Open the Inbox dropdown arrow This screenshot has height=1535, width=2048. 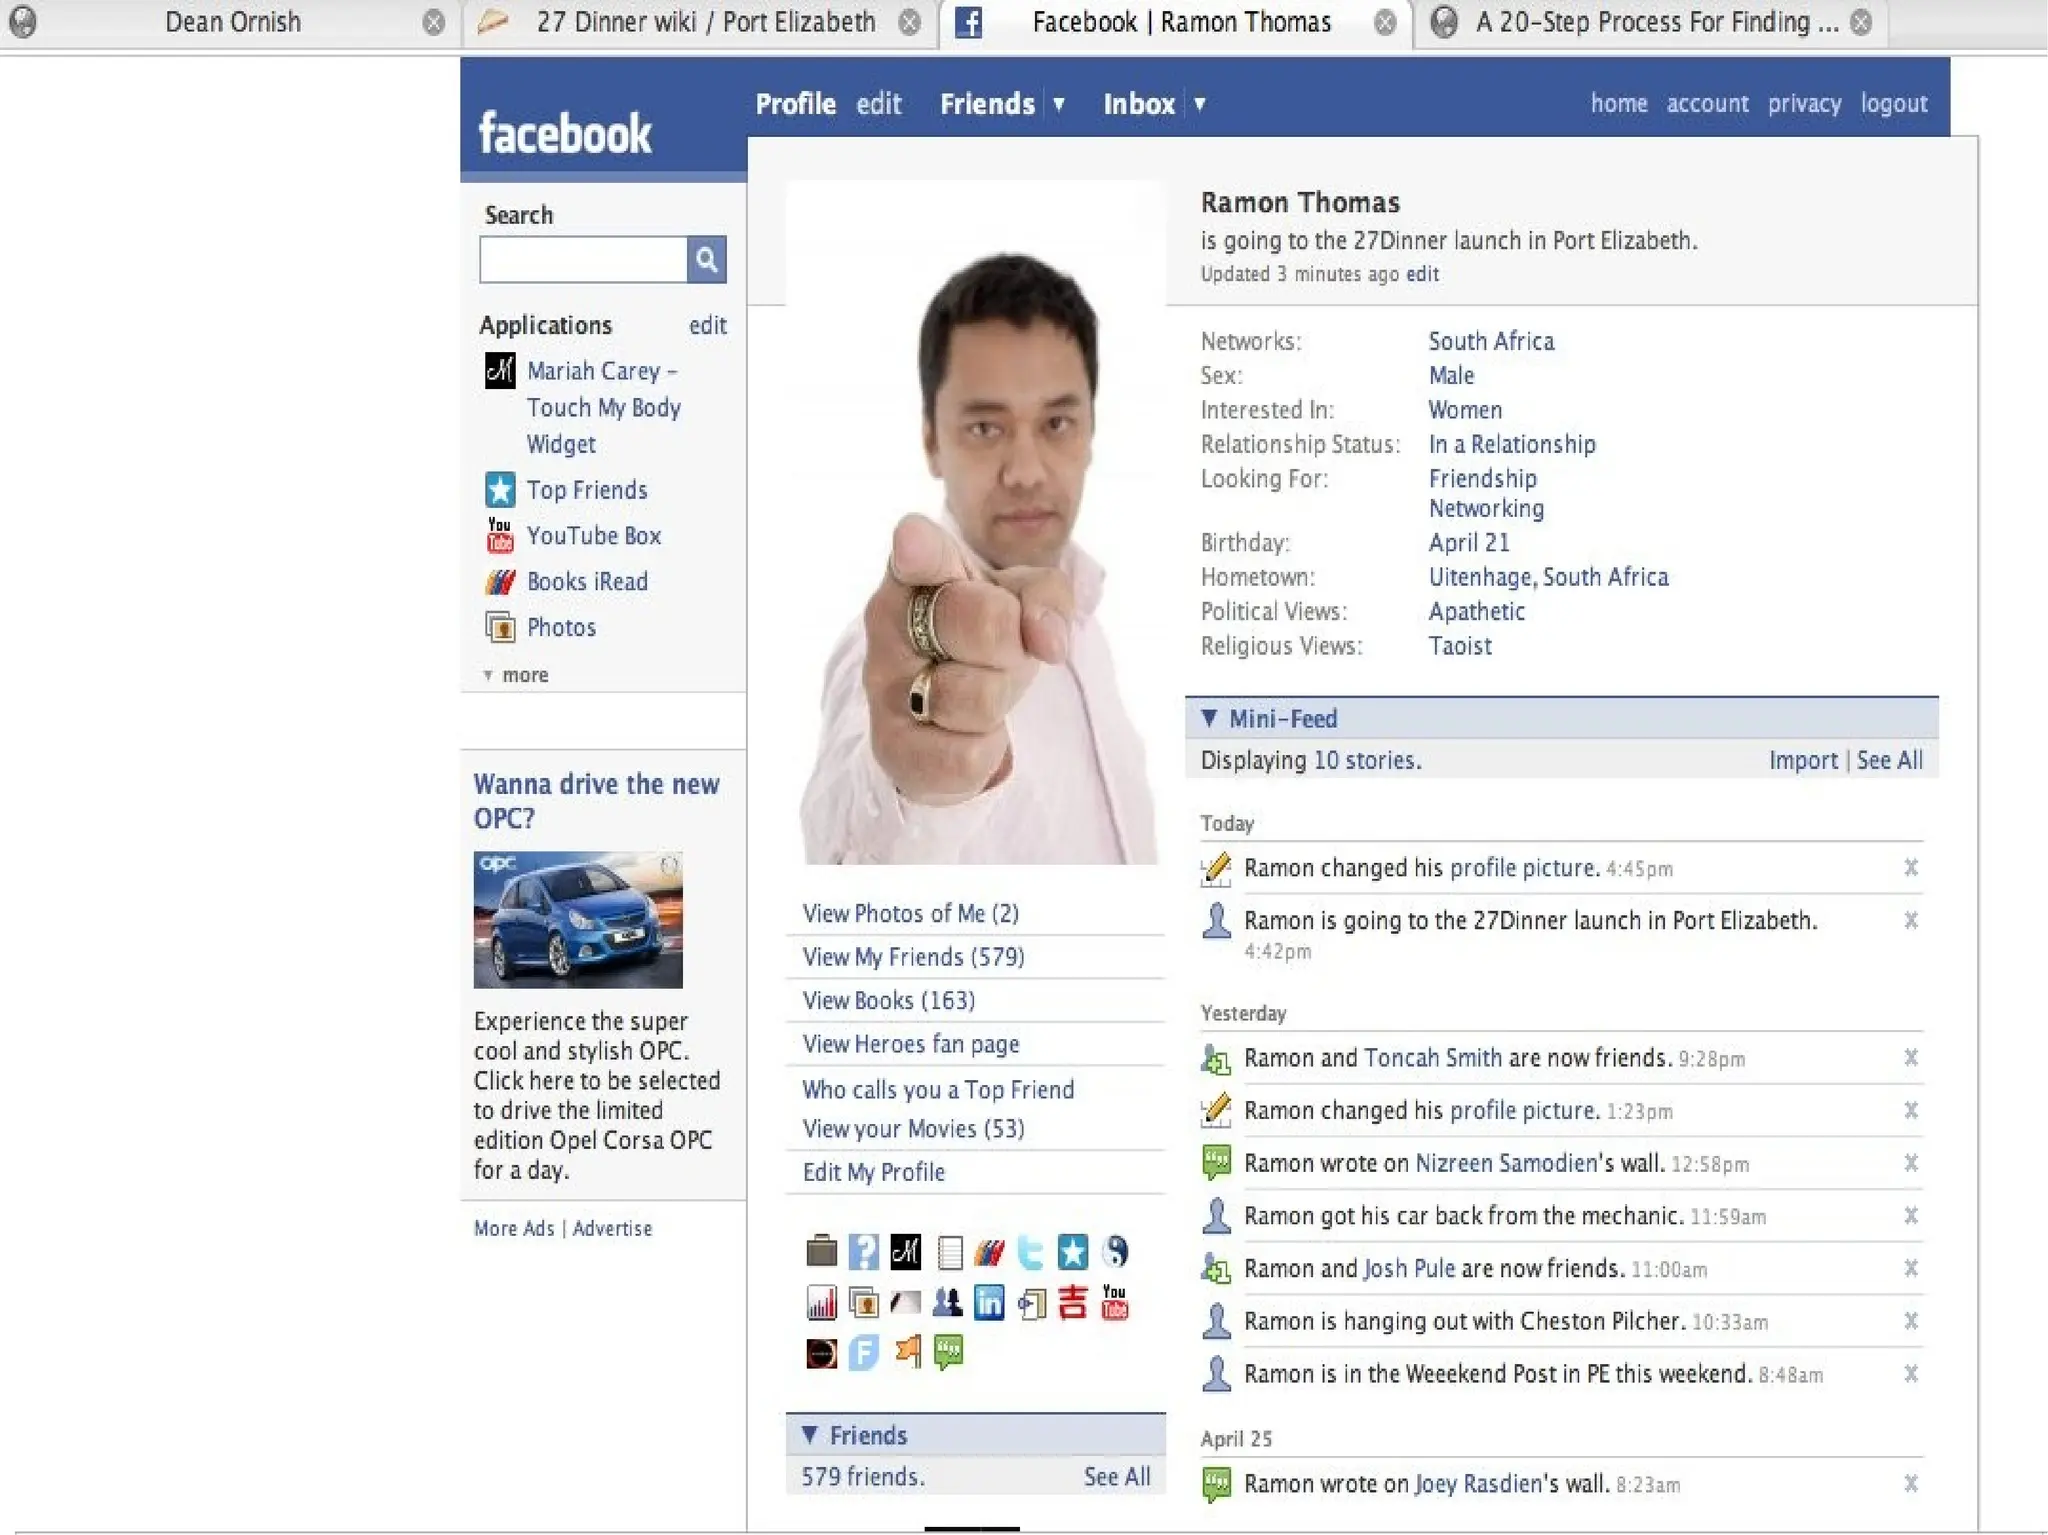coord(1200,104)
